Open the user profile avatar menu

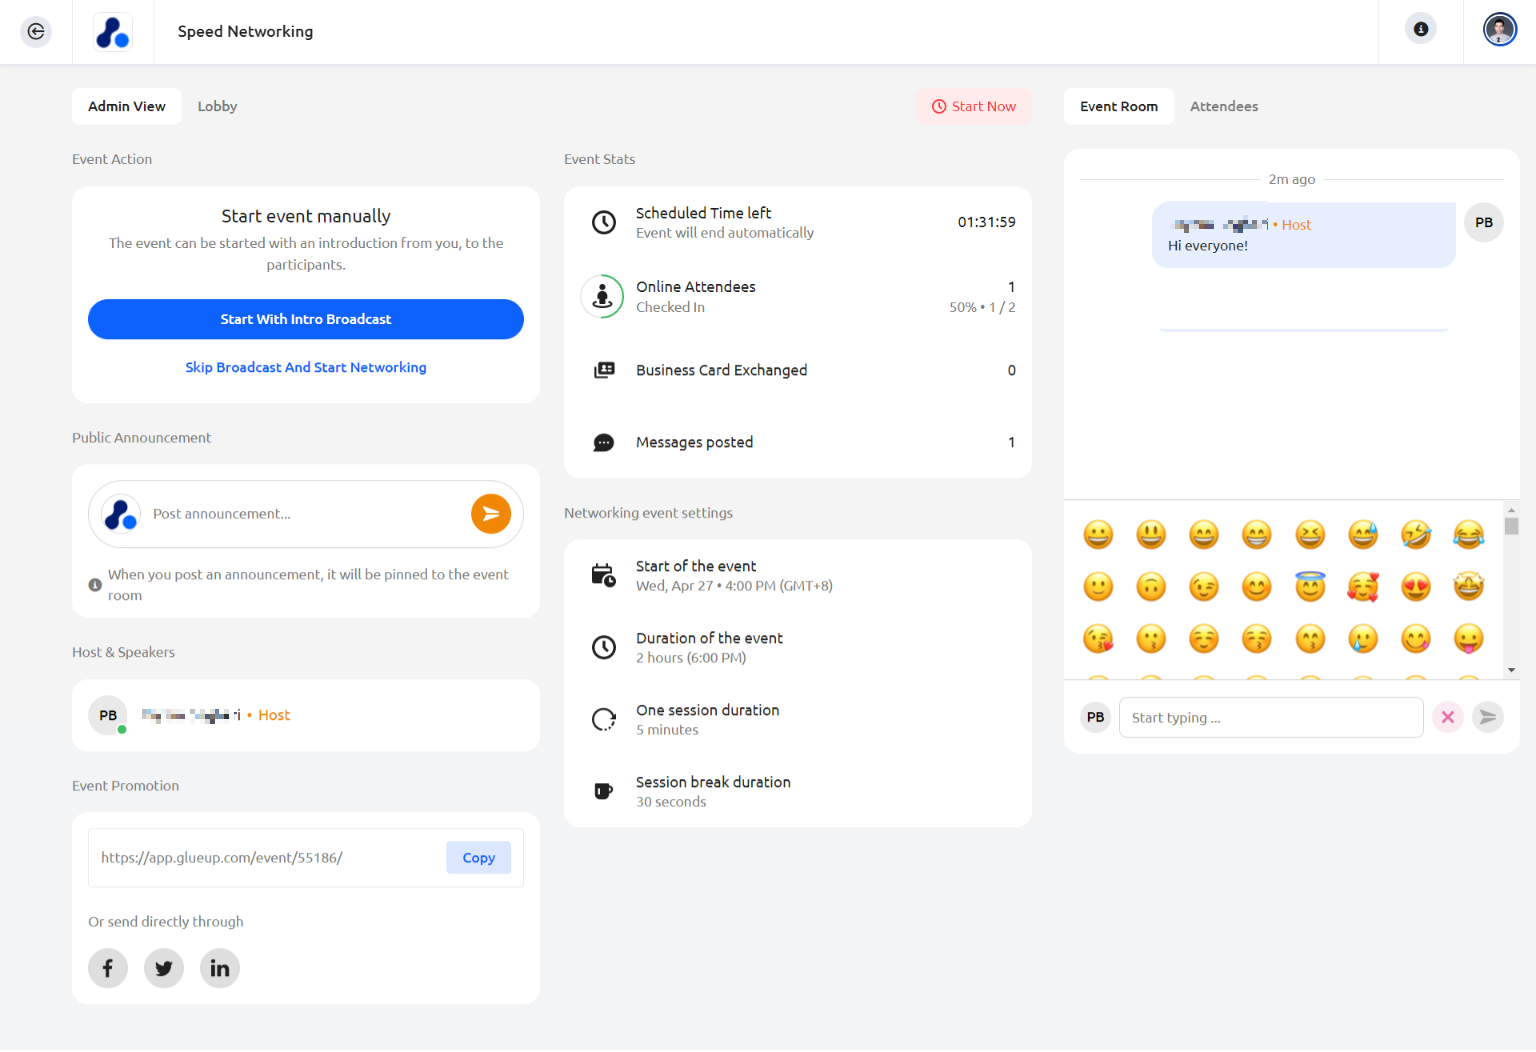click(1499, 30)
